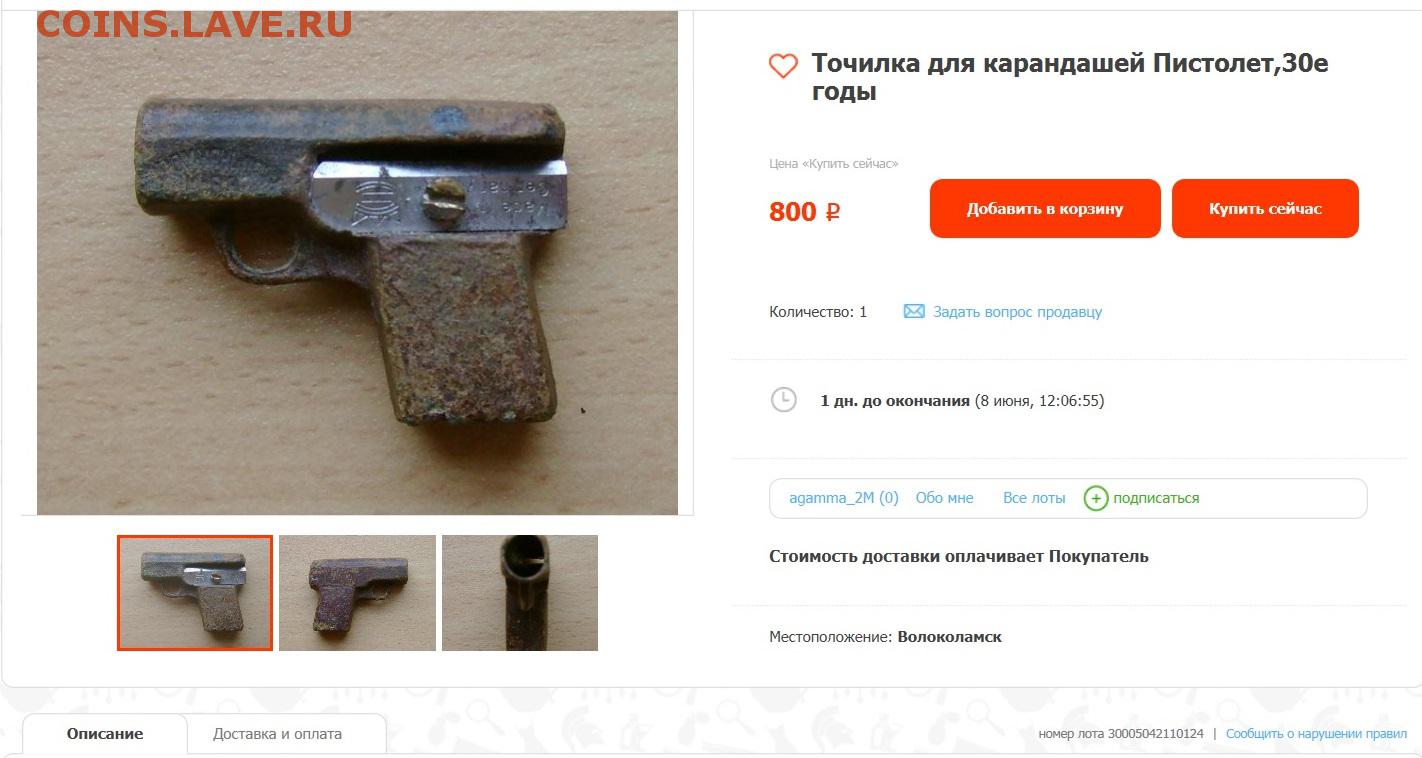Viewport: 1422px width, 758px height.
Task: Open seller profile agamma_2M
Action: point(844,498)
